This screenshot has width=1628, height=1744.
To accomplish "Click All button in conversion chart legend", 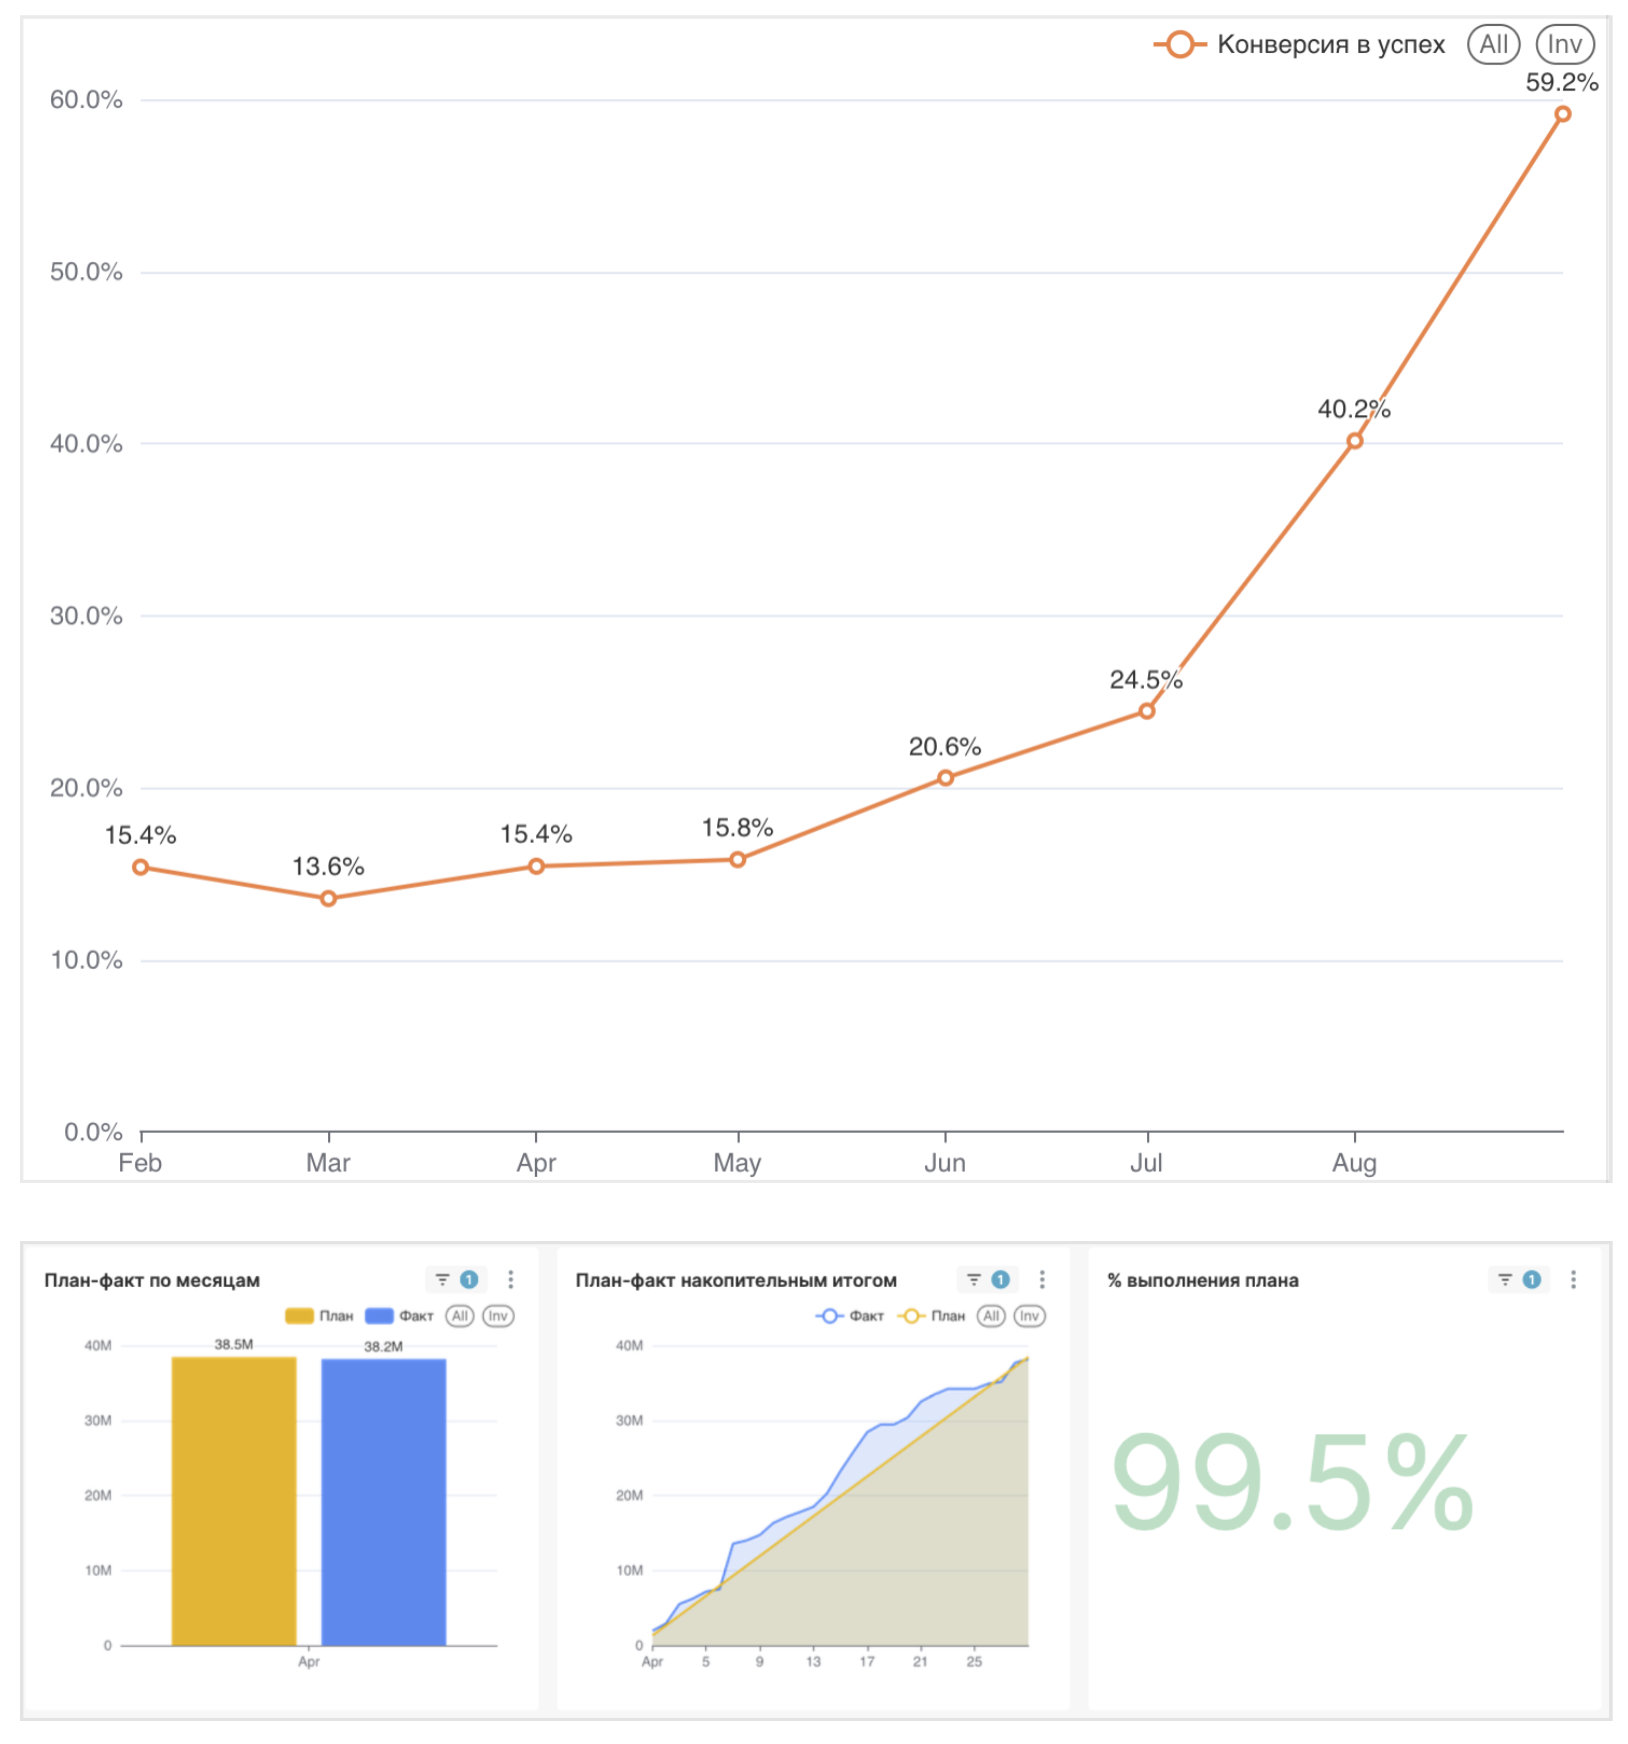I will (1493, 45).
